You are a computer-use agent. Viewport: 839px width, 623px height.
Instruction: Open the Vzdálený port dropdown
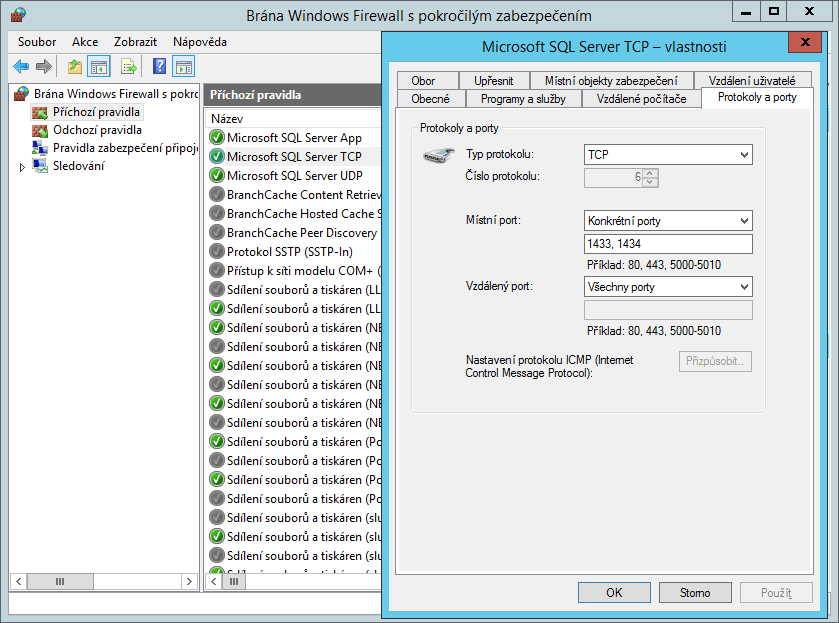(667, 287)
